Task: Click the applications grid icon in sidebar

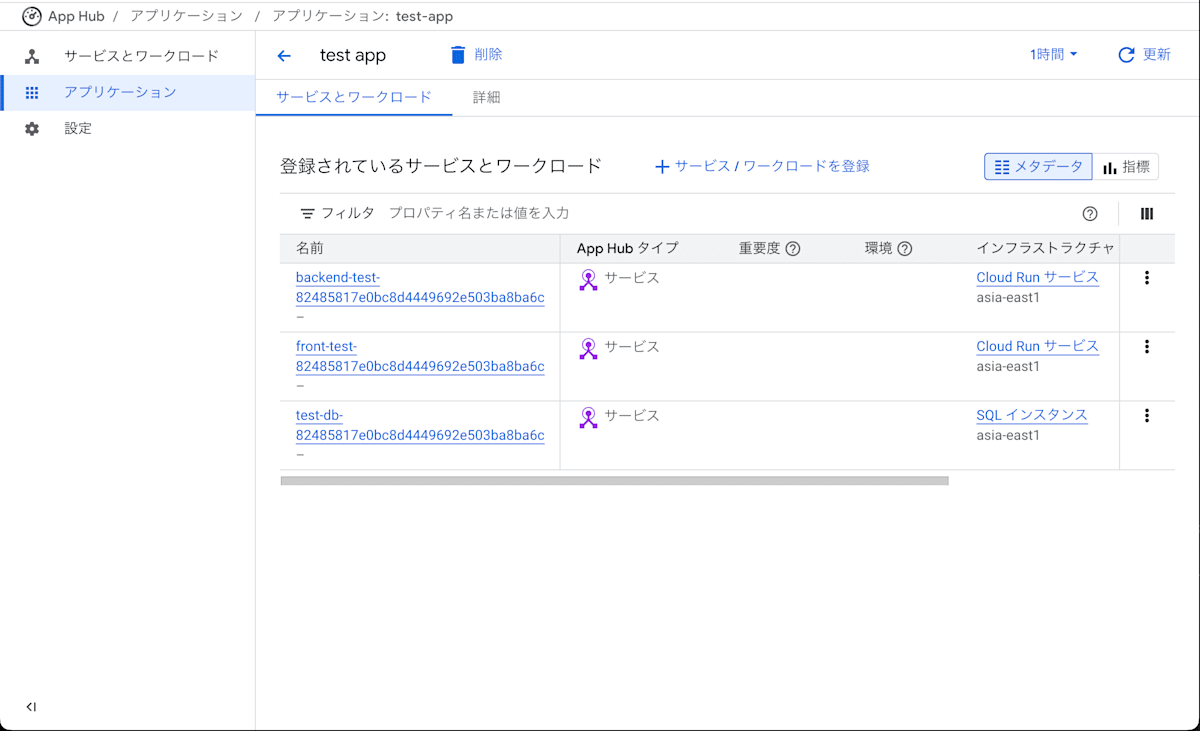Action: (x=32, y=92)
